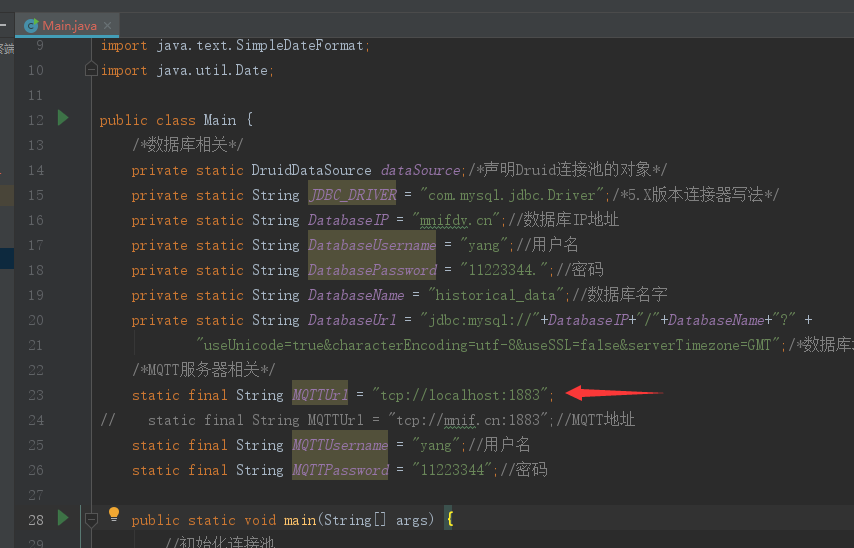Click java.util.Date import on line 10

[x=212, y=70]
